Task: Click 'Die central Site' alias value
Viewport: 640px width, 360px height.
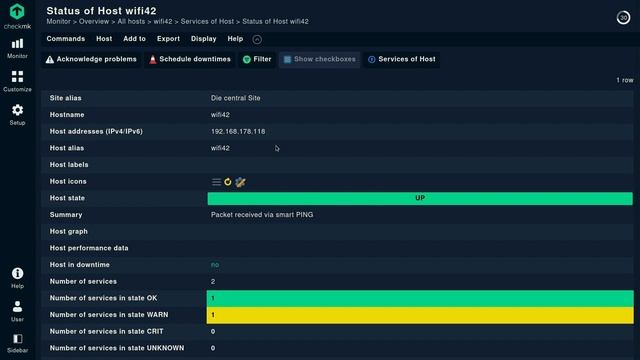Action: (x=236, y=98)
